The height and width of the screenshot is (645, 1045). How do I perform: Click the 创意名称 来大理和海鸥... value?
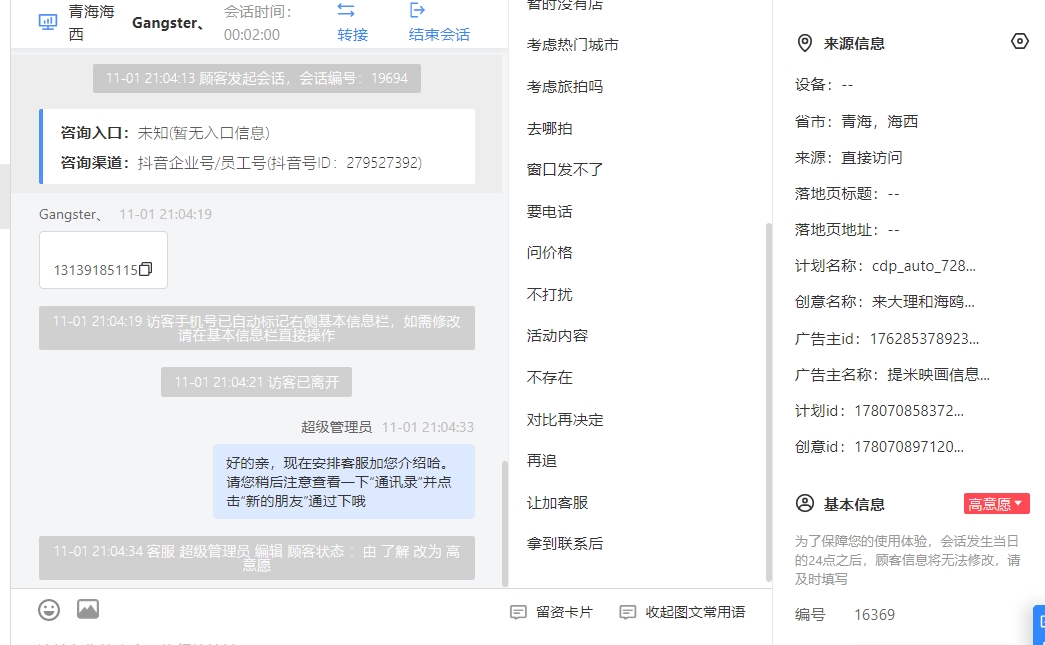pos(923,302)
